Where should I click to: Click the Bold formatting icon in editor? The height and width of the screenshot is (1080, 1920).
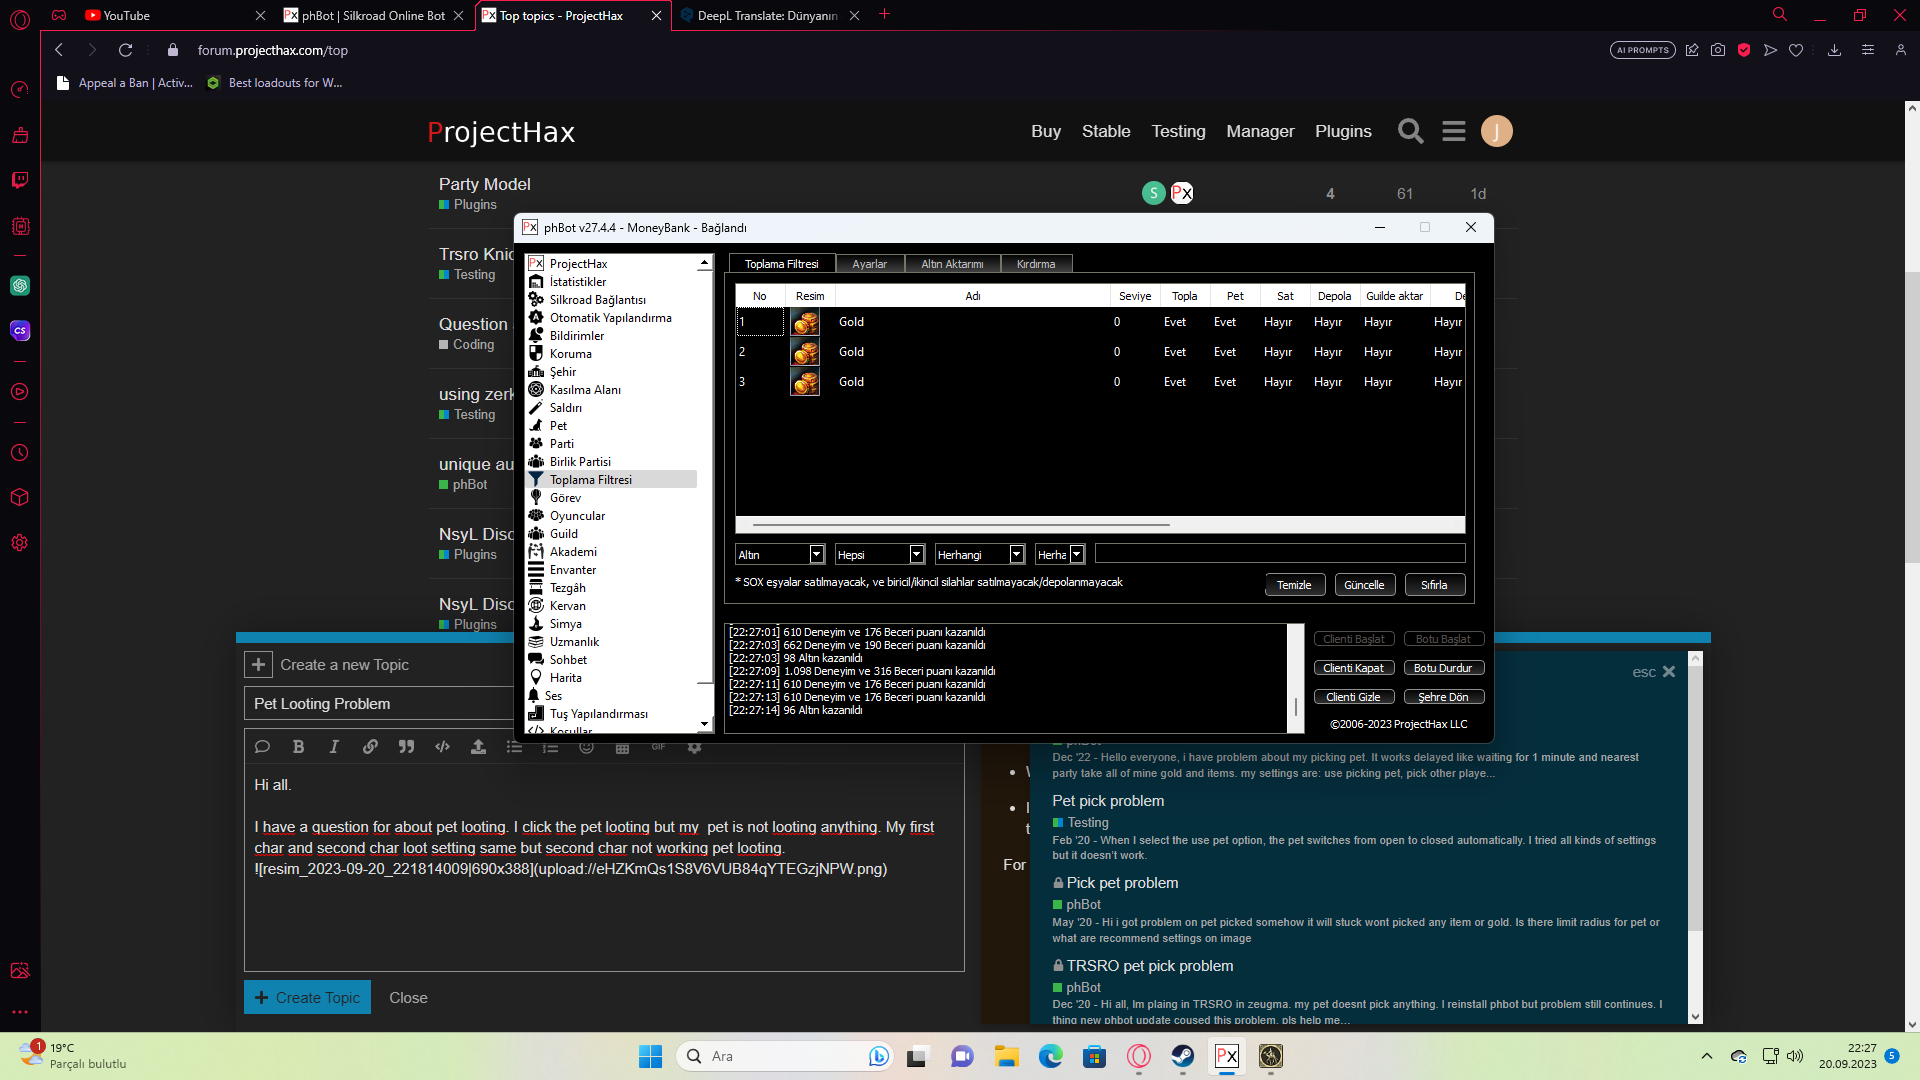298,747
